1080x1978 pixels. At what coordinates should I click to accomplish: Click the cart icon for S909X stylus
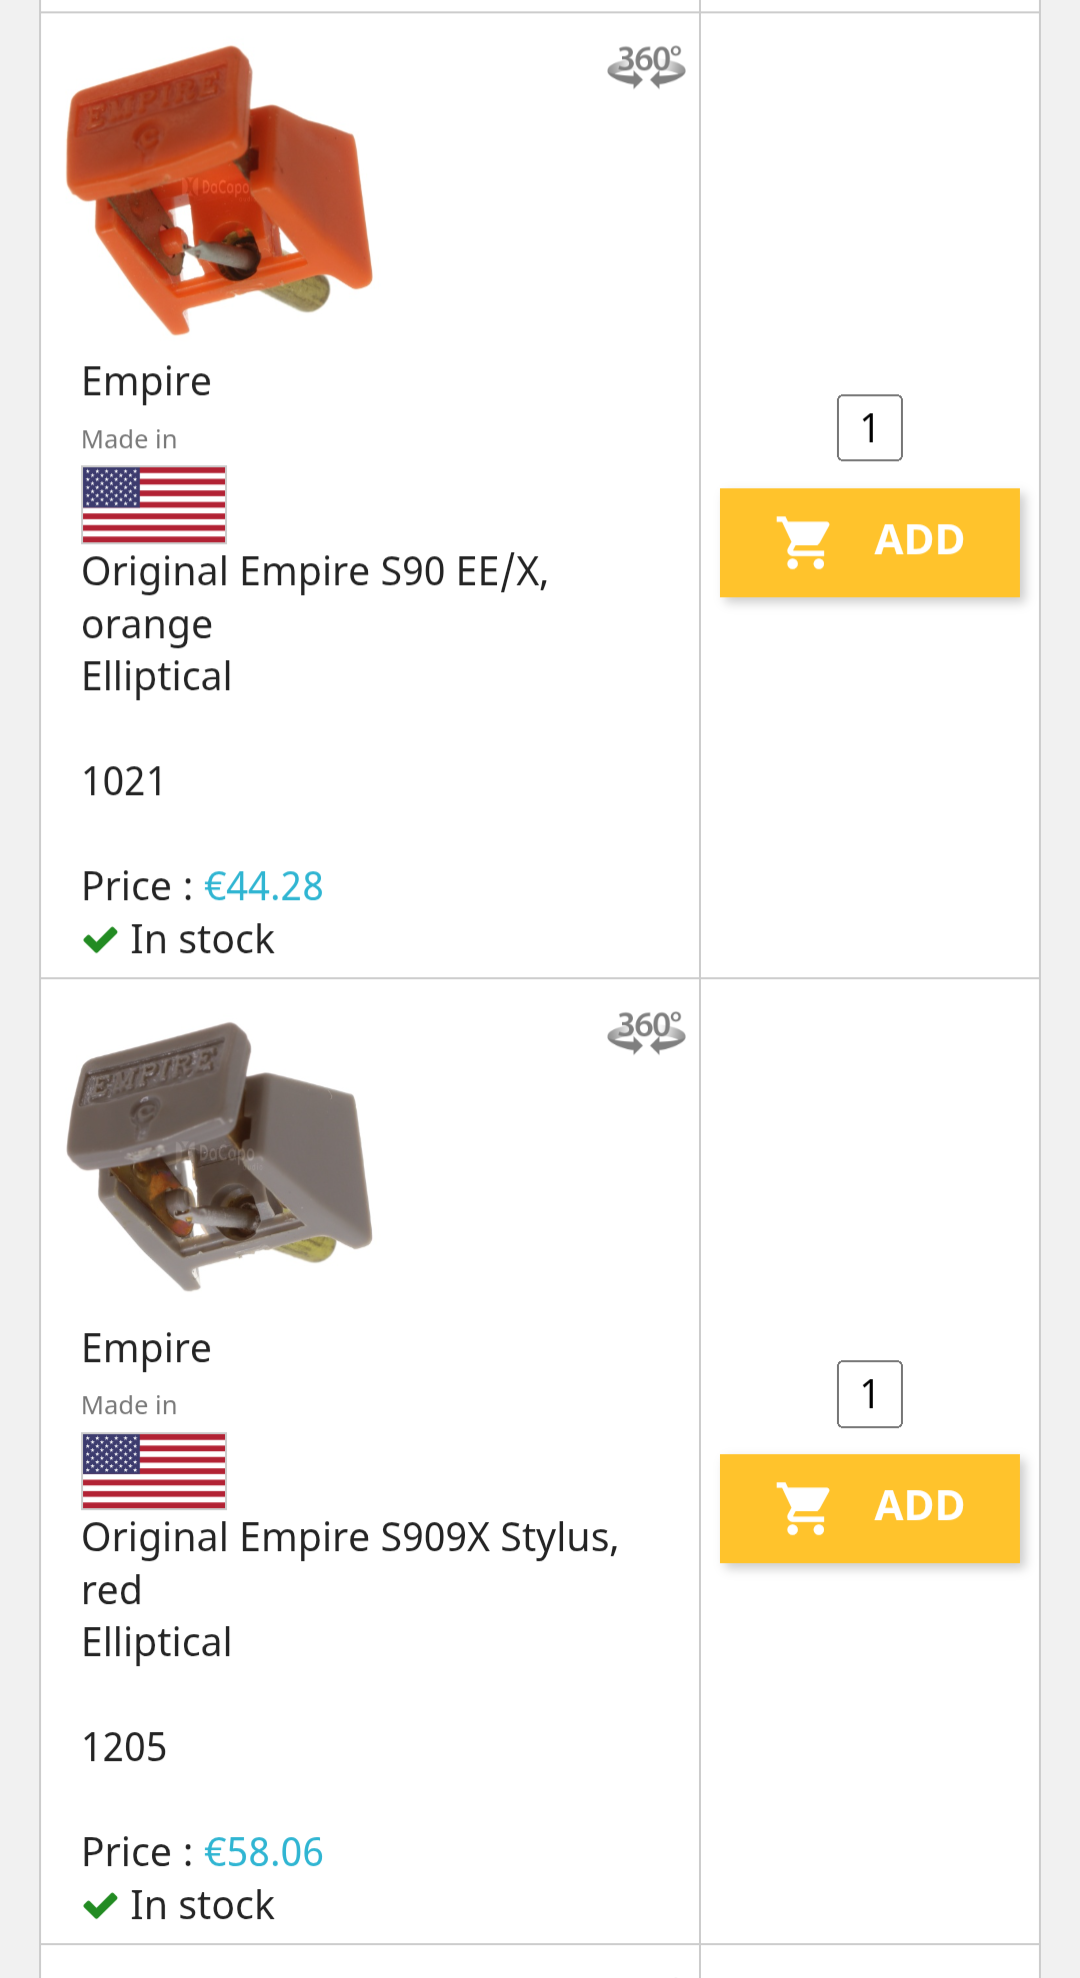804,1508
